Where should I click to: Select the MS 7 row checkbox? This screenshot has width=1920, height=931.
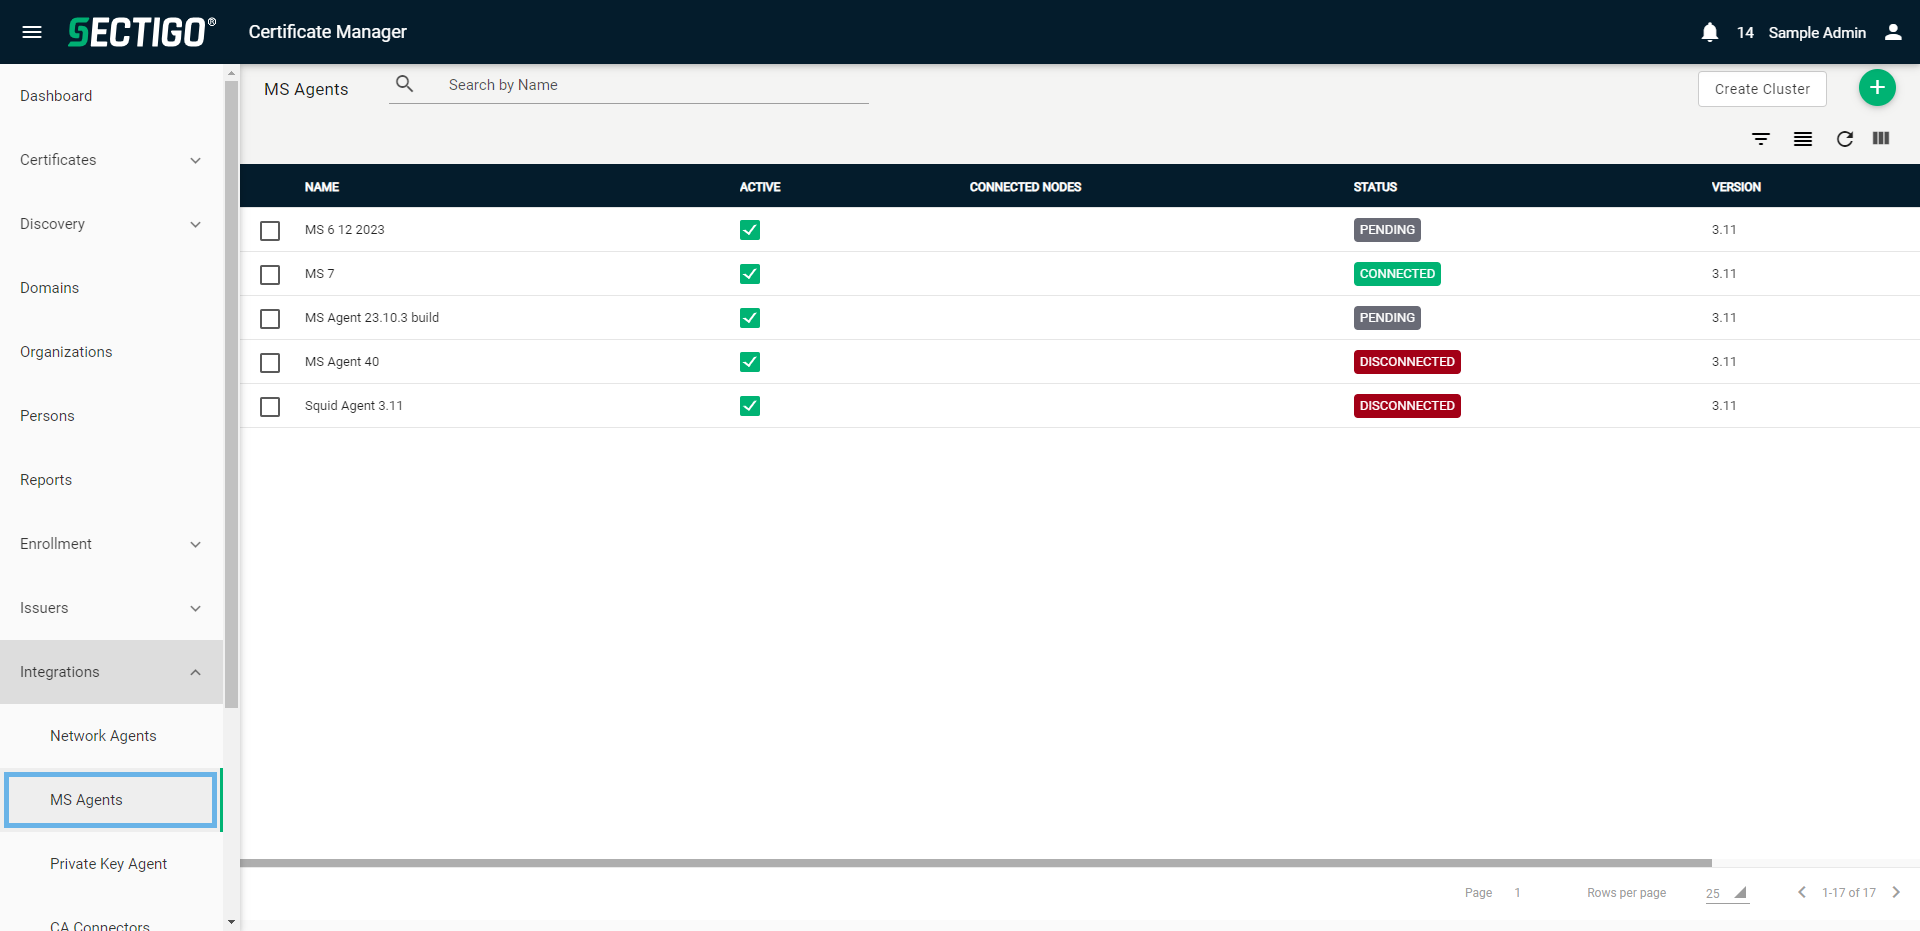coord(270,275)
